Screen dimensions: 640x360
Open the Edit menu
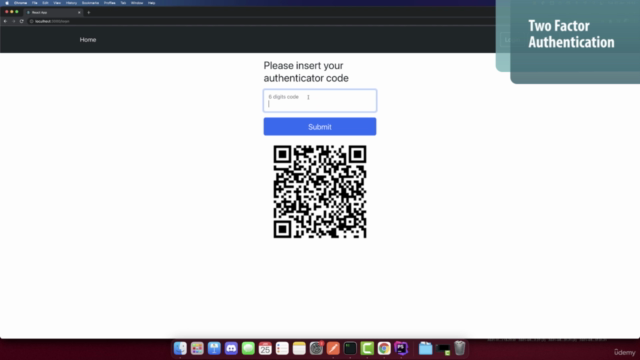pos(45,3)
